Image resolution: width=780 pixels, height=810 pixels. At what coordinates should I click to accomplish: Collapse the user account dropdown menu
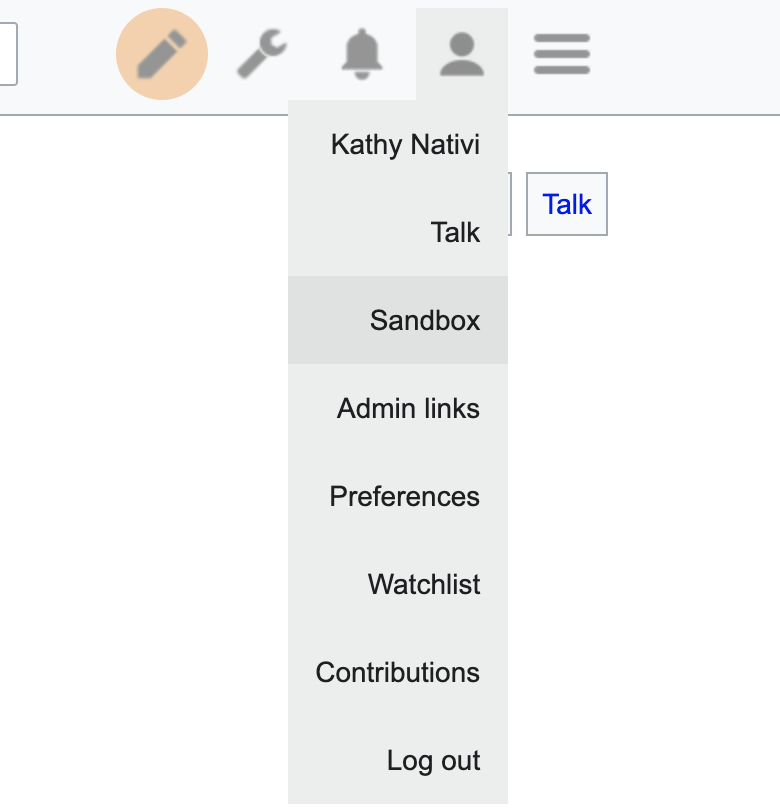point(462,54)
